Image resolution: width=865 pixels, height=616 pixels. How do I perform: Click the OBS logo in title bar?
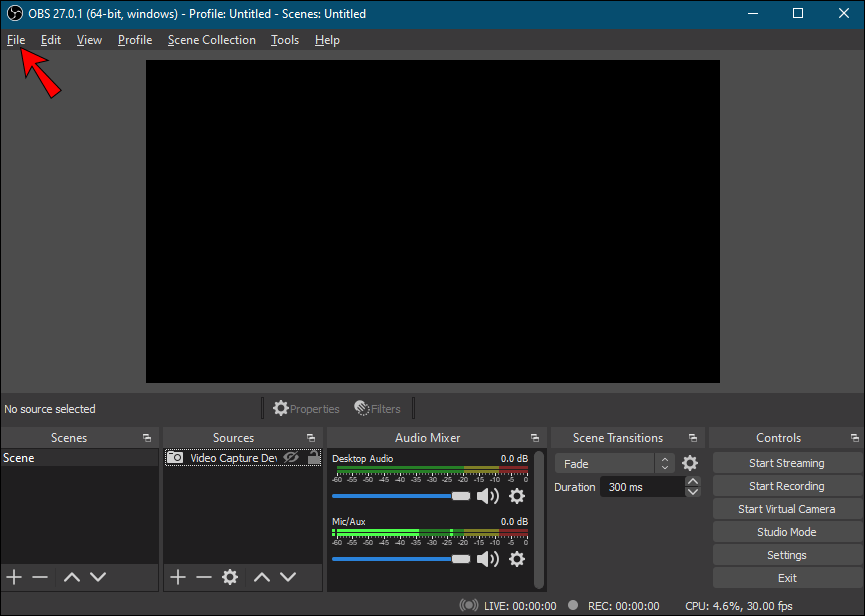click(x=14, y=13)
